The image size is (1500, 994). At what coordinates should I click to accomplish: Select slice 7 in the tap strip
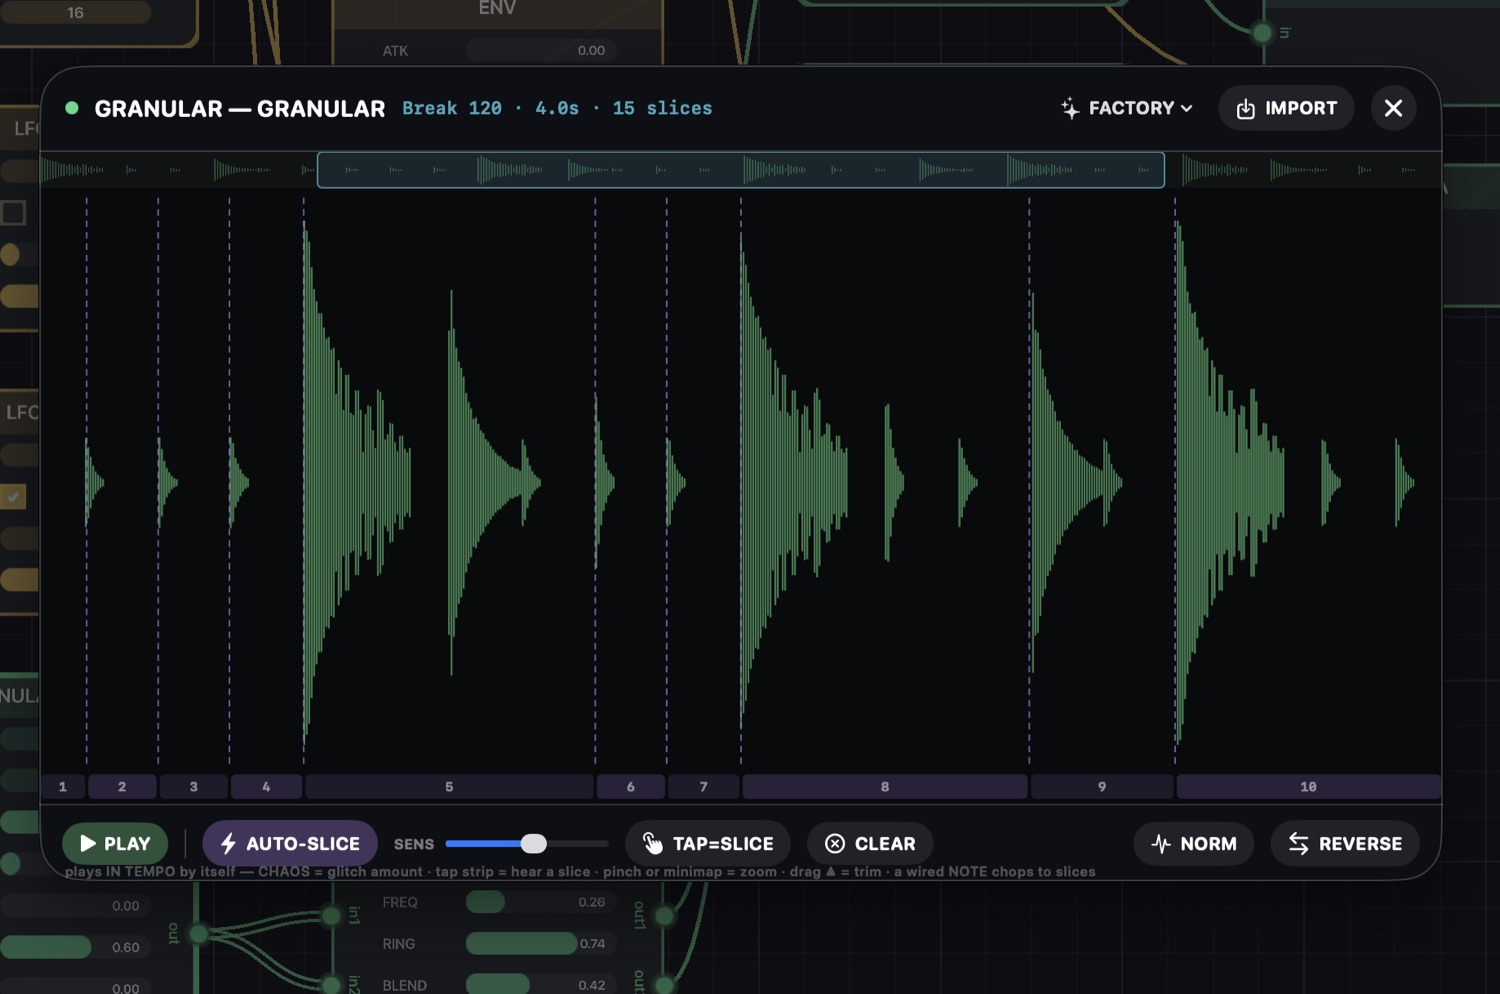click(x=703, y=786)
